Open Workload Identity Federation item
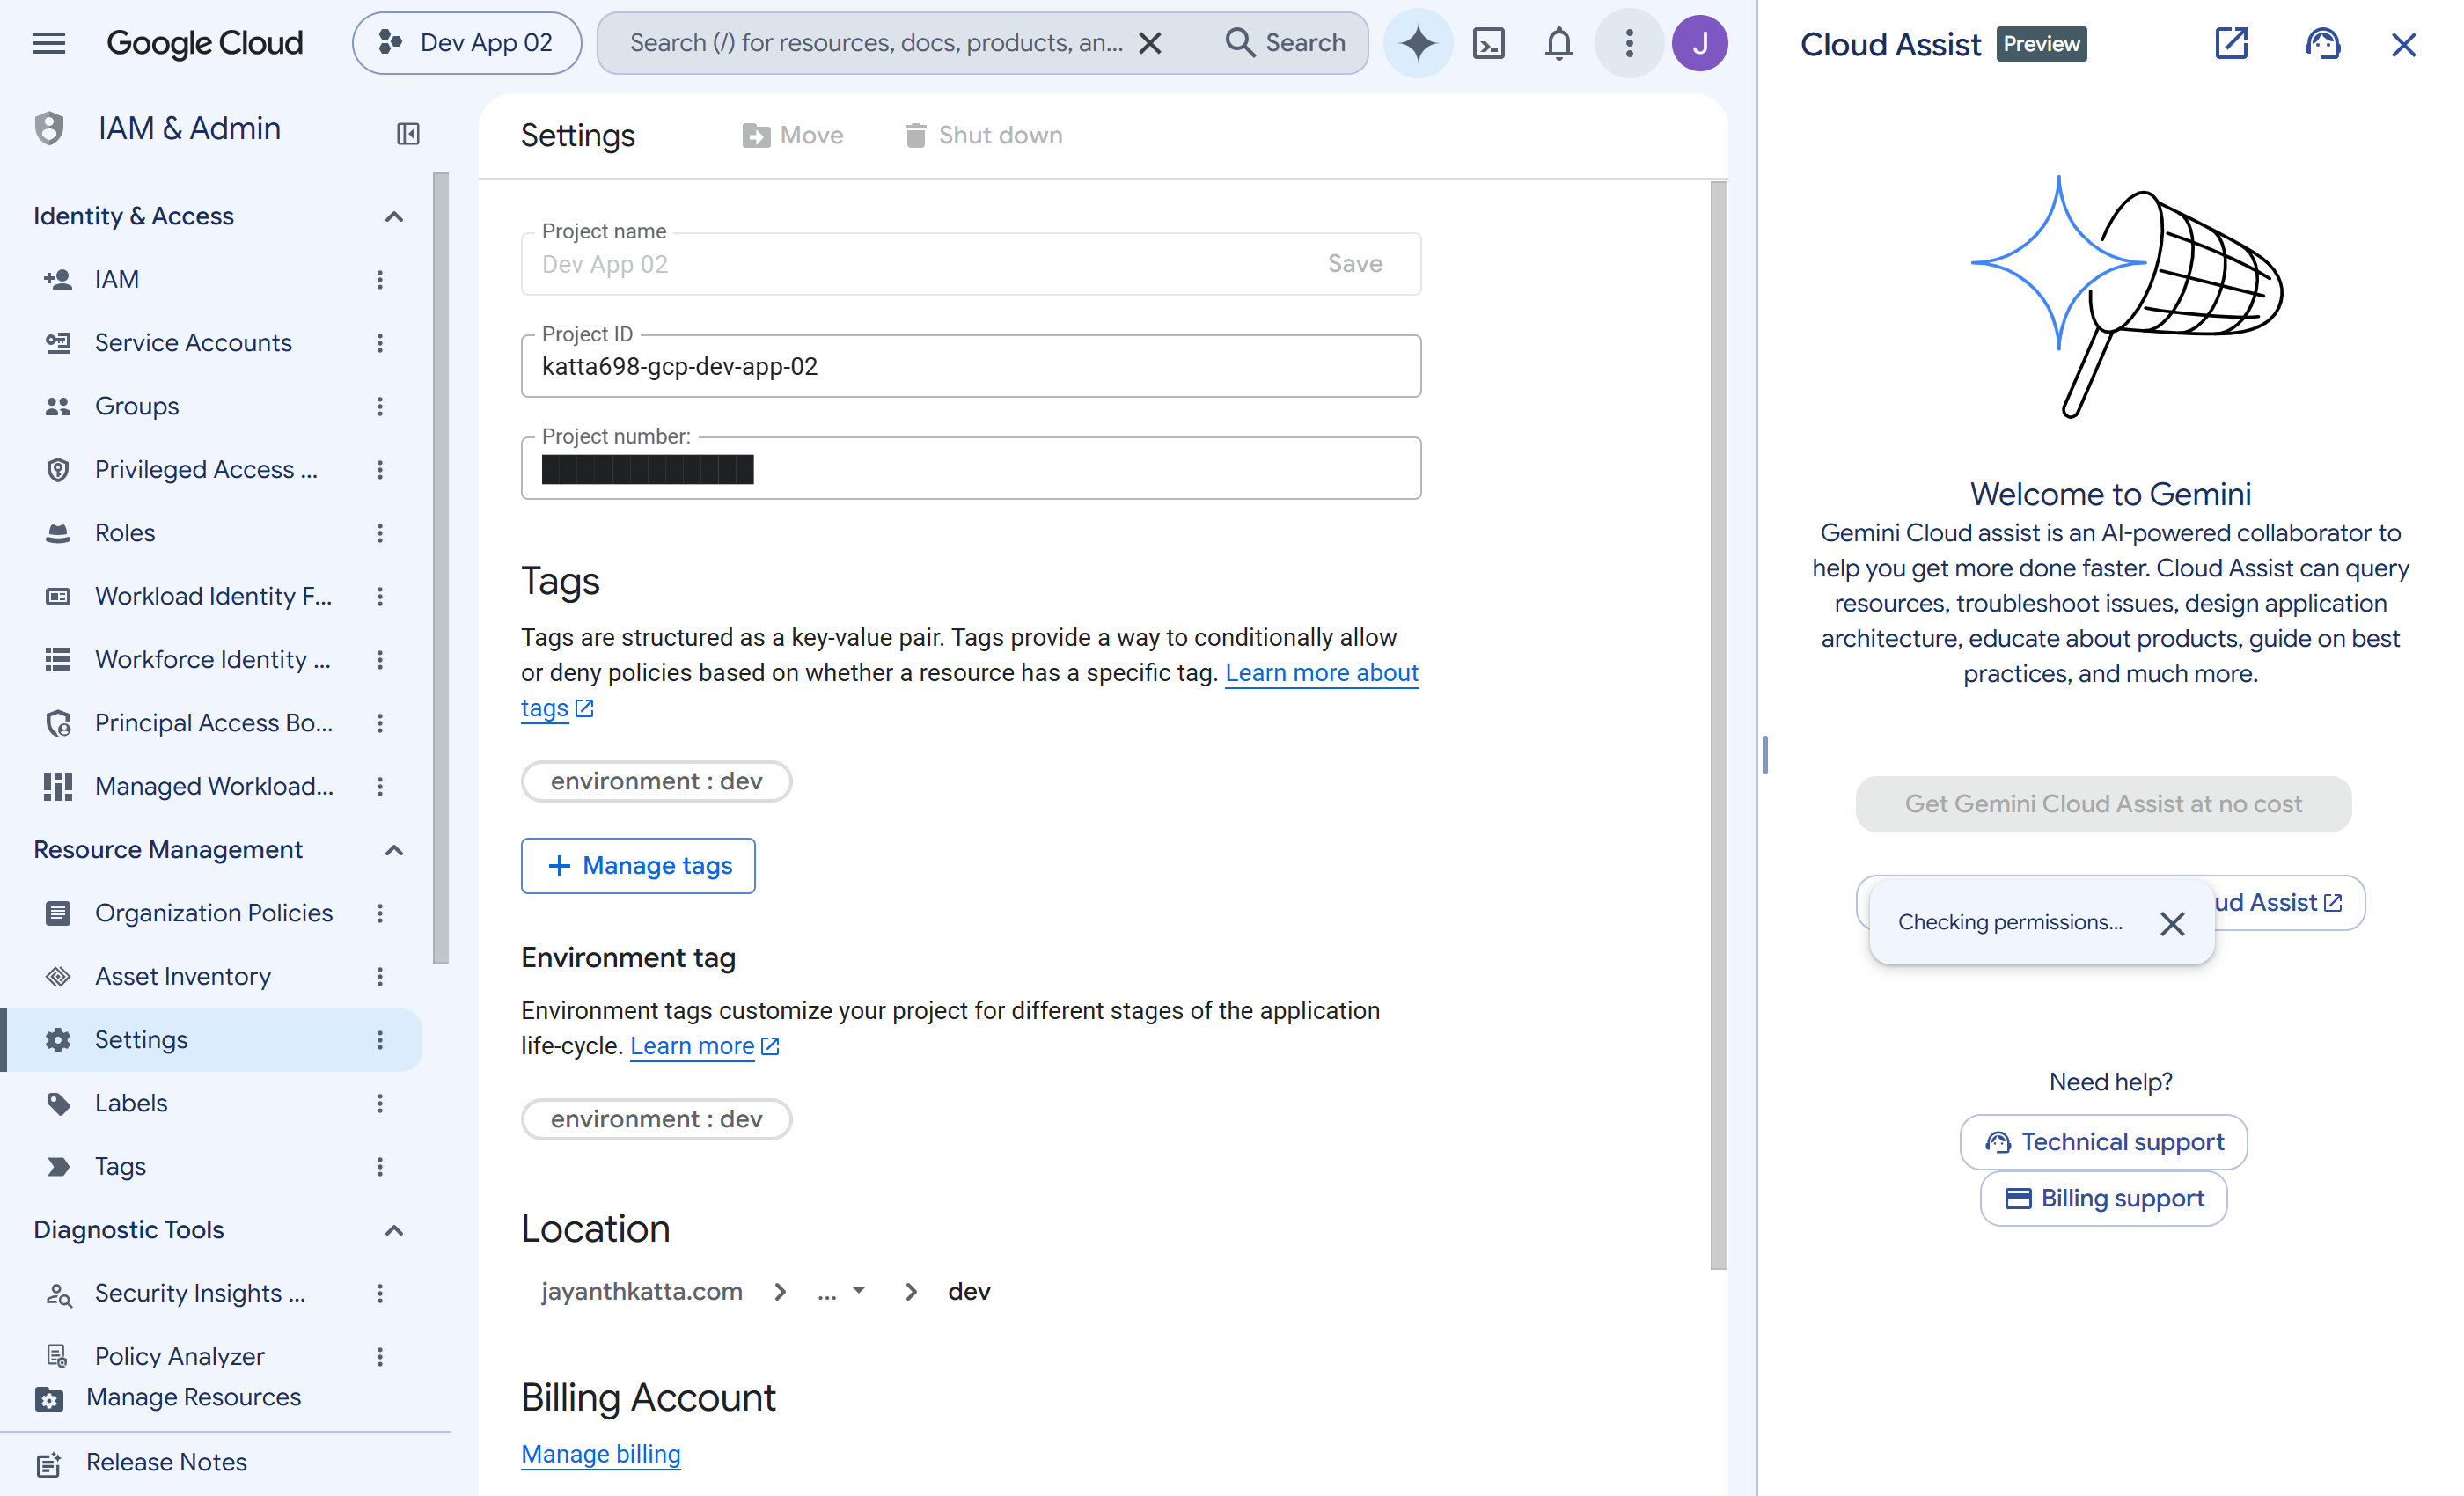The width and height of the screenshot is (2464, 1496). click(x=213, y=596)
